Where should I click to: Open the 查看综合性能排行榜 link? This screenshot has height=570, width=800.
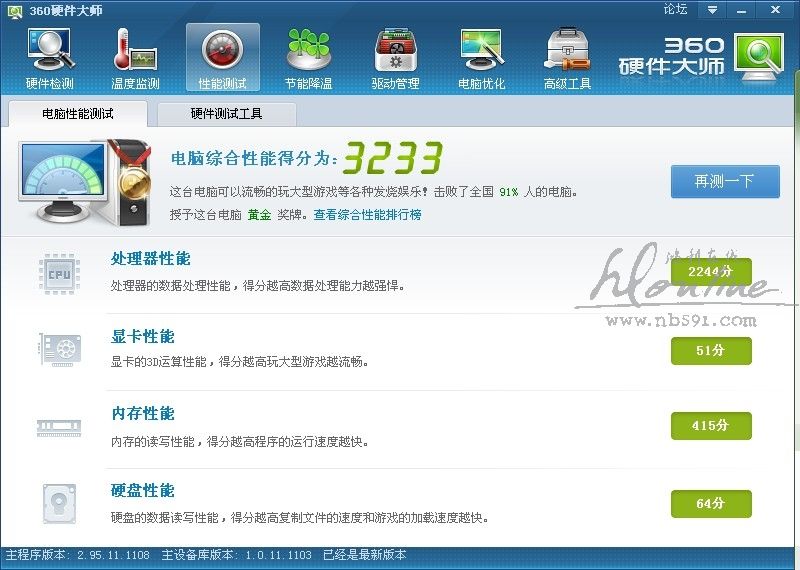coord(367,215)
